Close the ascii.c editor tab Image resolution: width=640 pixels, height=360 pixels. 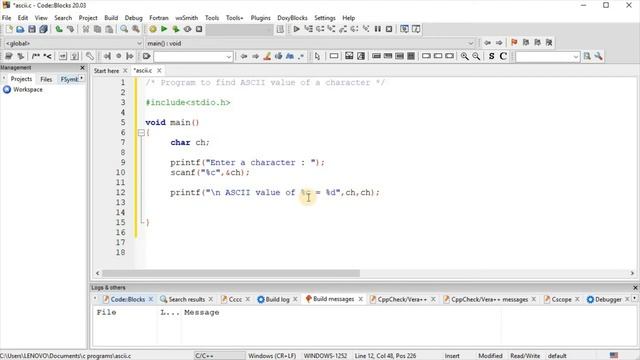pos(159,71)
